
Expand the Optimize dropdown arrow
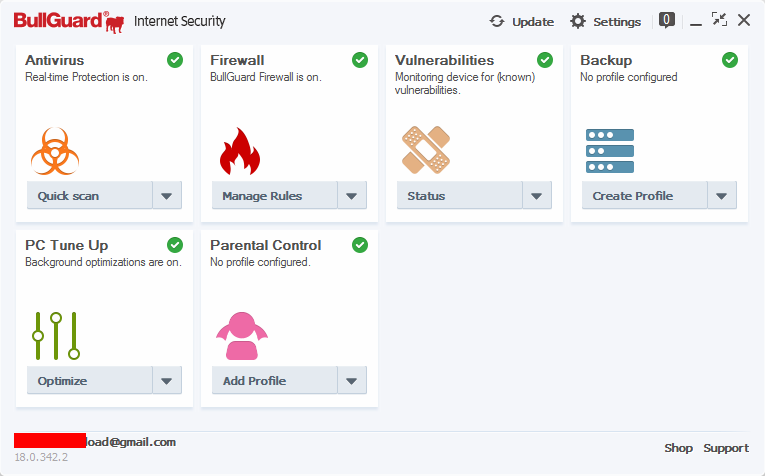pos(167,380)
